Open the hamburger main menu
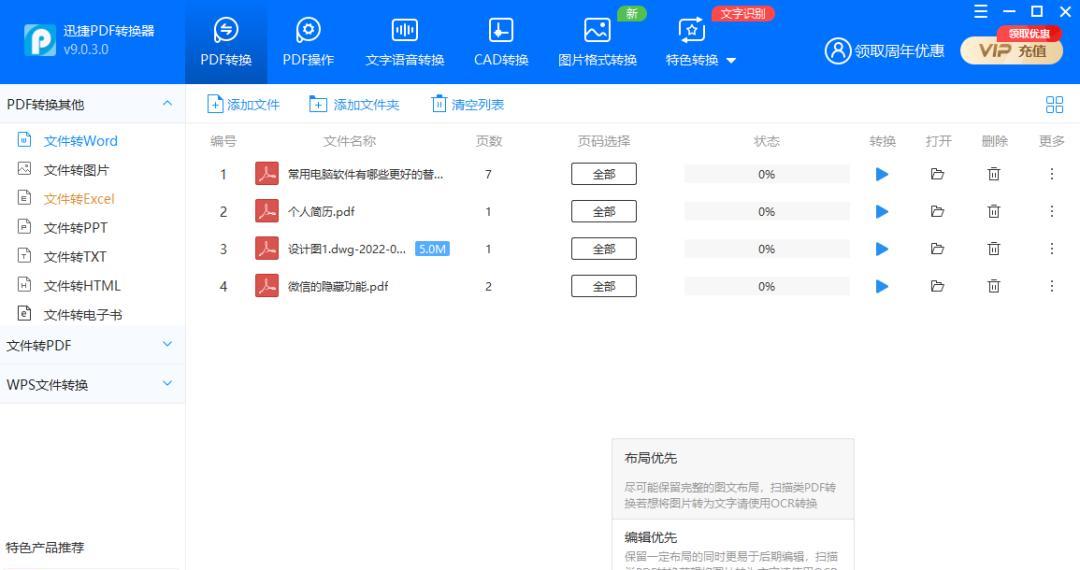The width and height of the screenshot is (1080, 570). 981,12
